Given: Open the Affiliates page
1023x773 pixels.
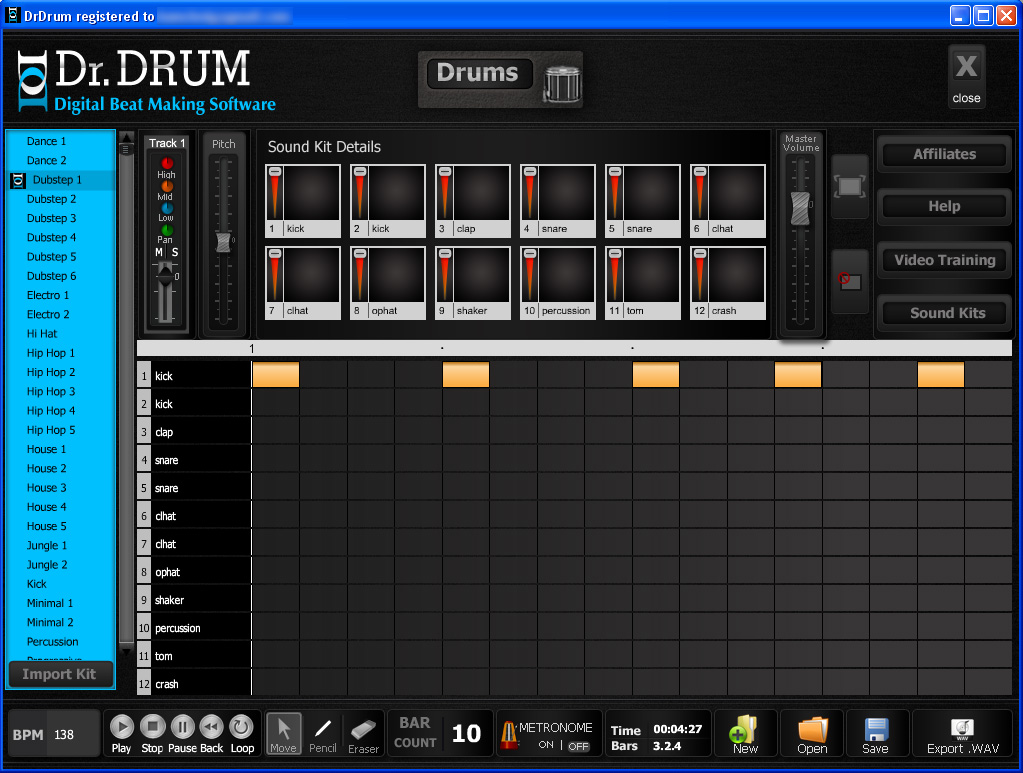Looking at the screenshot, I should pos(944,155).
